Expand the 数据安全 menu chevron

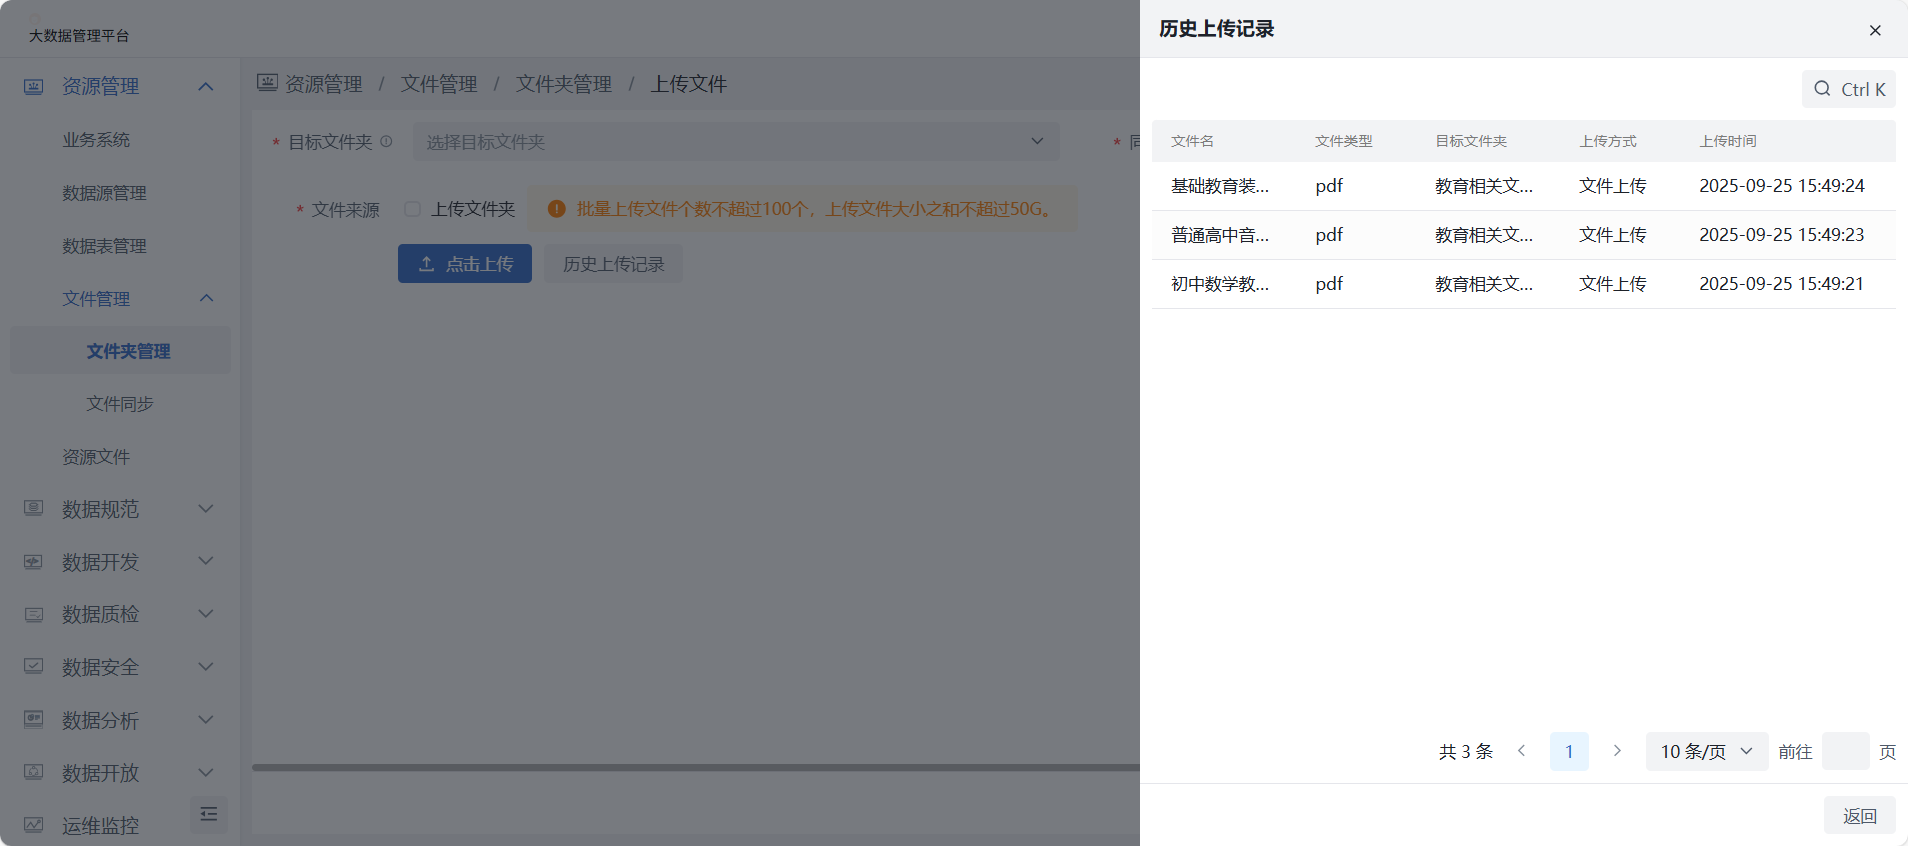coord(206,667)
